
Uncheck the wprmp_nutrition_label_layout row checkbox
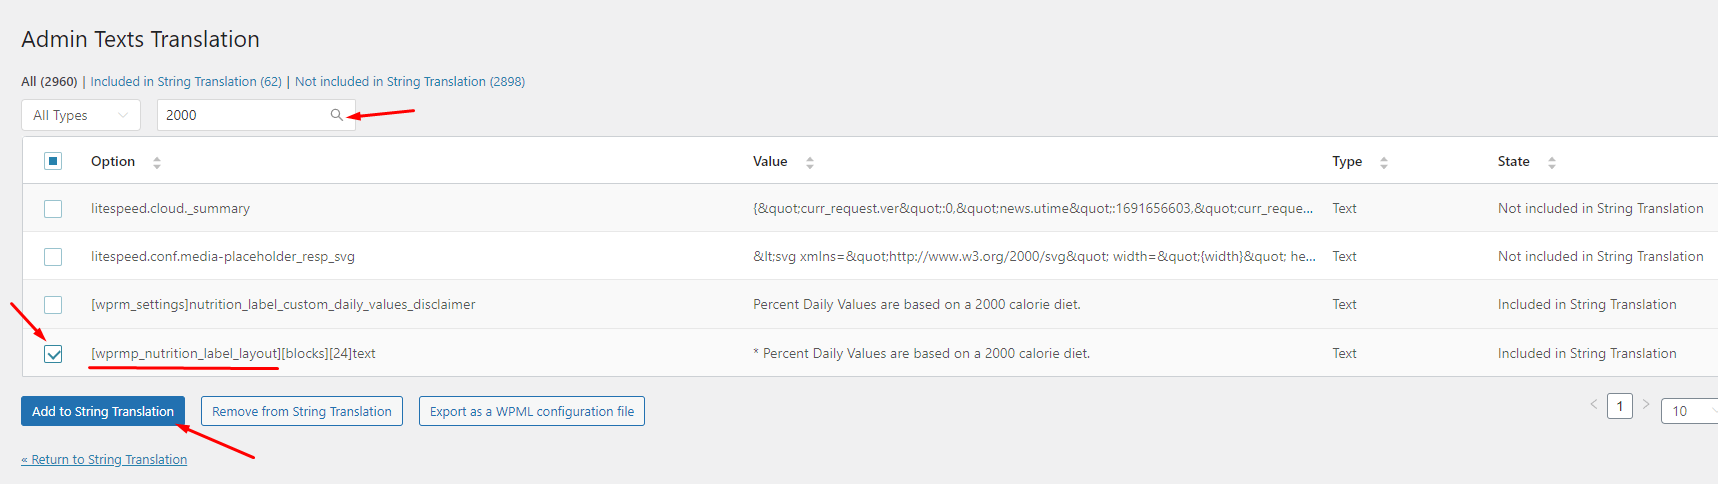pos(53,354)
